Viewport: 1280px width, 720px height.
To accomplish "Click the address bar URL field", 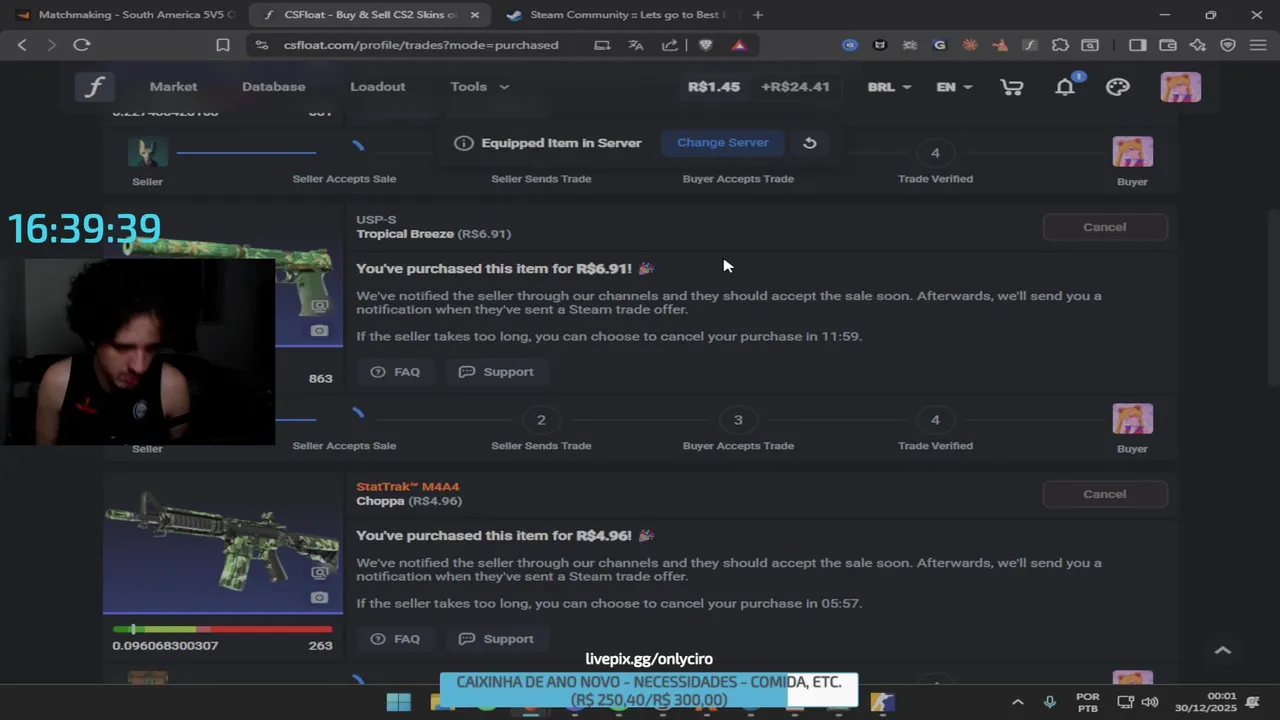I will pyautogui.click(x=420, y=45).
